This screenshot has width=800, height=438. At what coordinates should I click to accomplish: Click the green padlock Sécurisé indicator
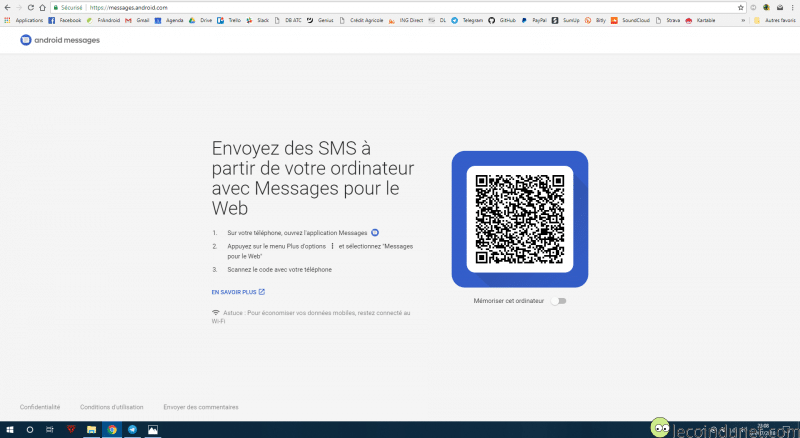[68, 8]
